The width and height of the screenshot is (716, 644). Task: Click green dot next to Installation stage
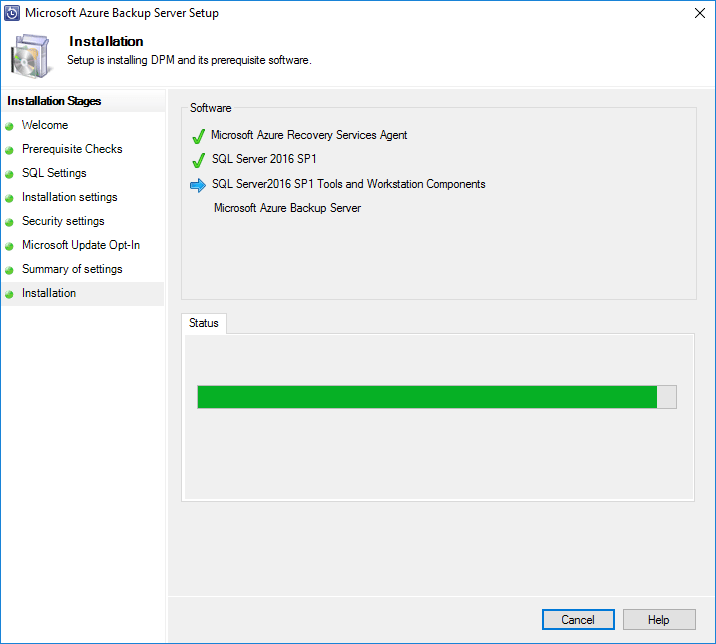pos(9,295)
